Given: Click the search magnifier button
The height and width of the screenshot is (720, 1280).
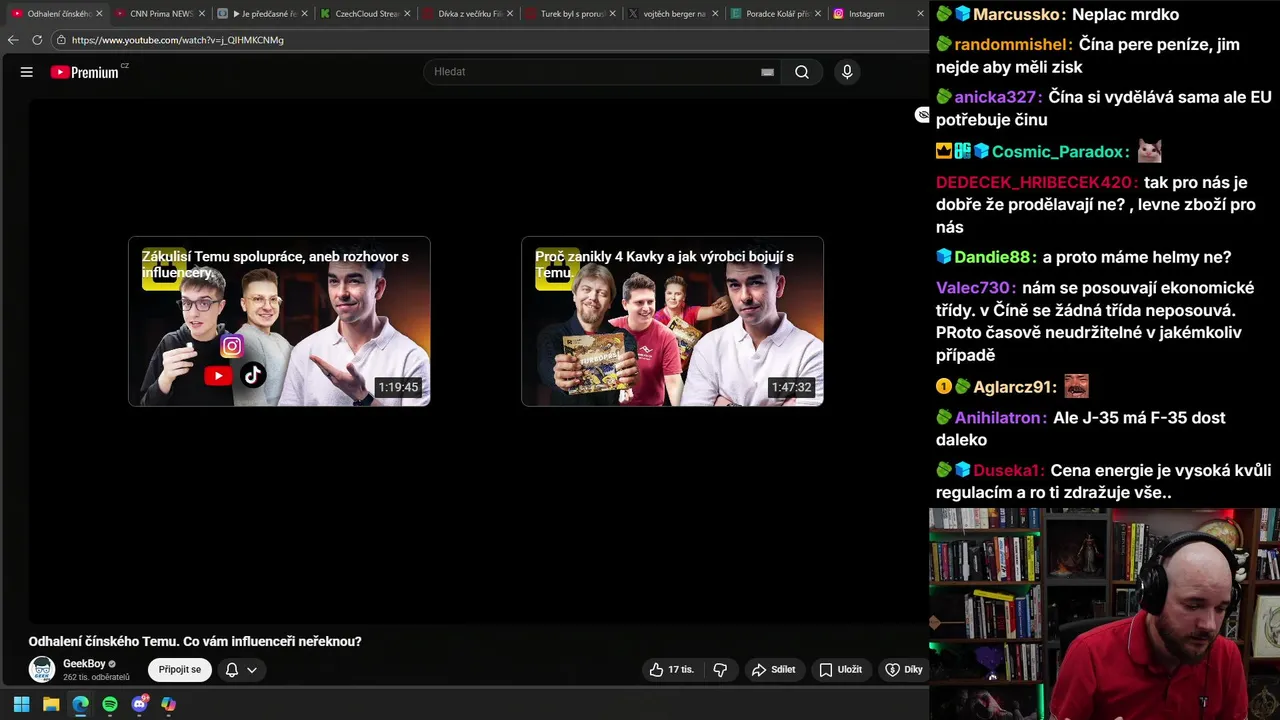Looking at the screenshot, I should (x=802, y=72).
